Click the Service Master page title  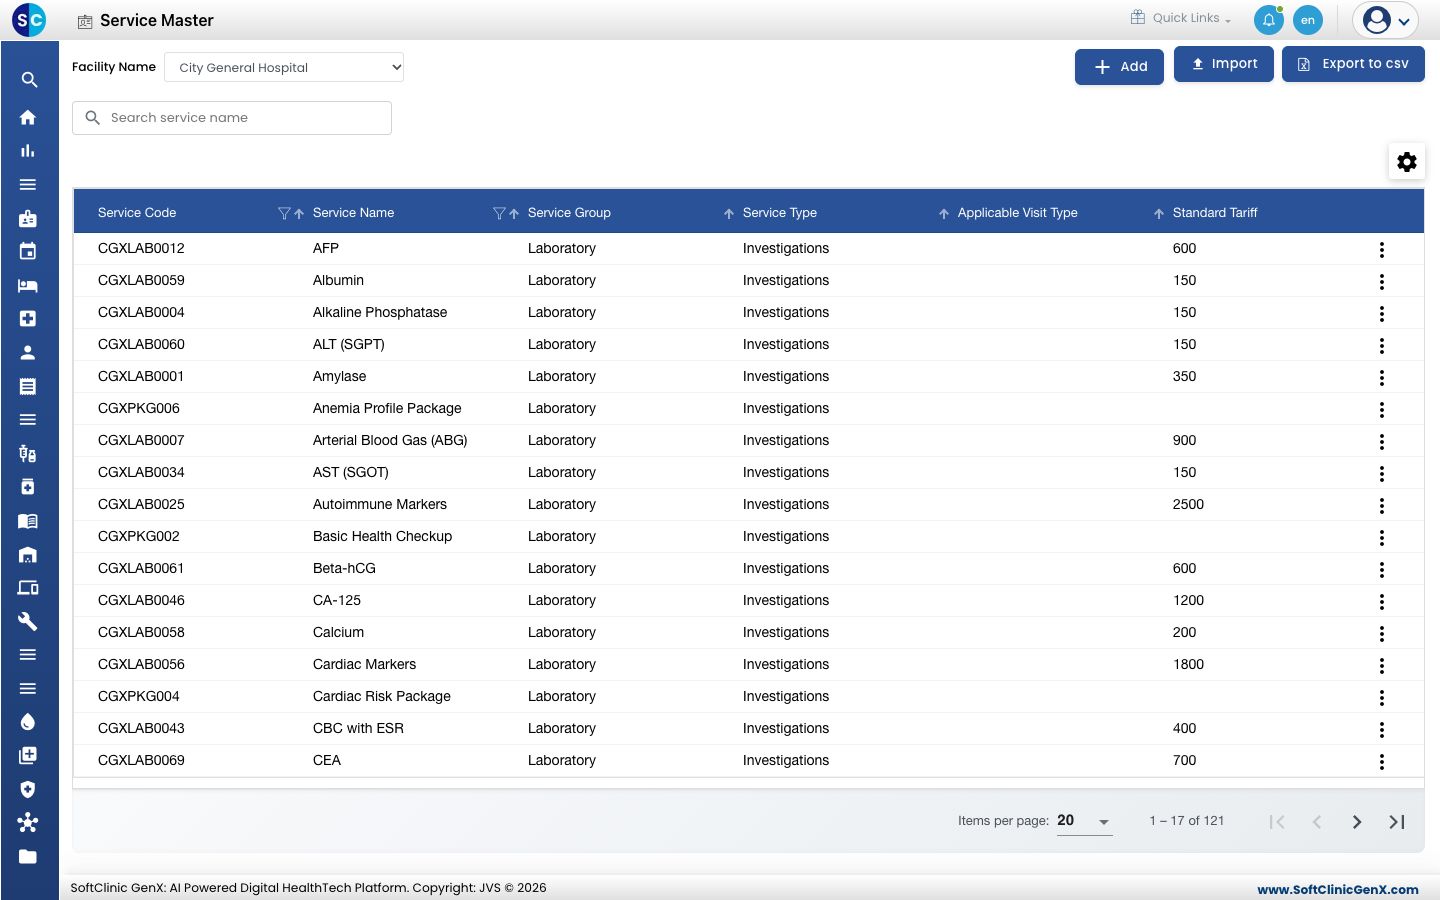pyautogui.click(x=157, y=20)
